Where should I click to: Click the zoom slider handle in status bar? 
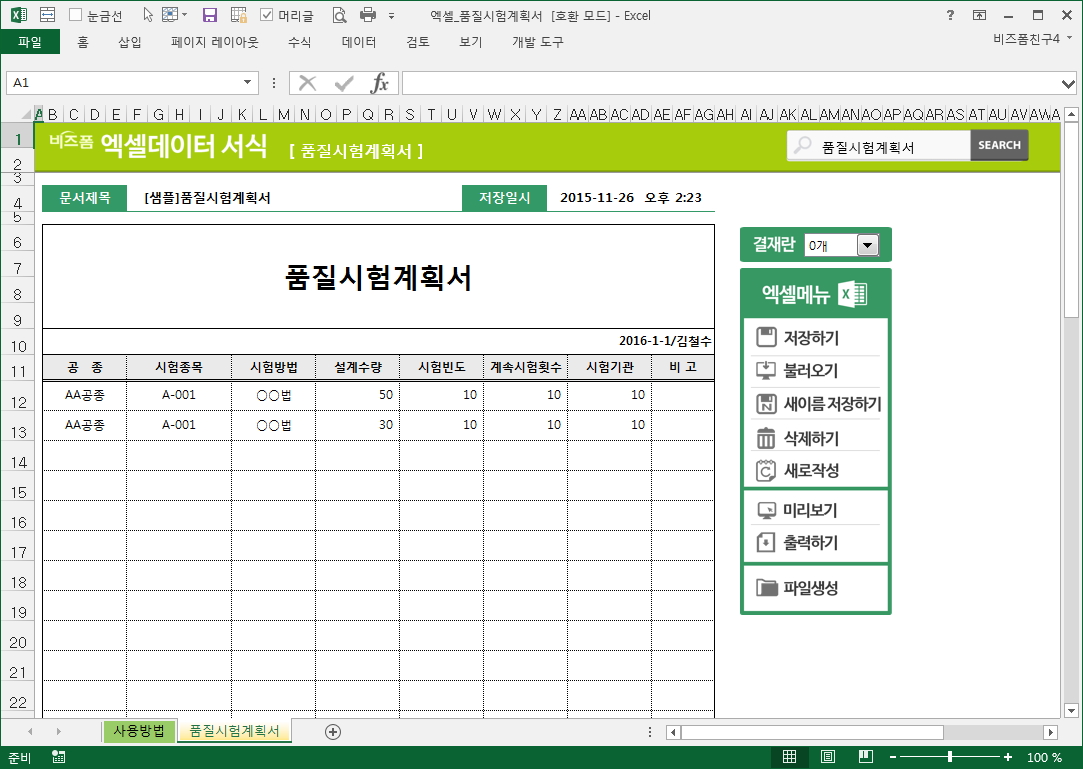949,757
